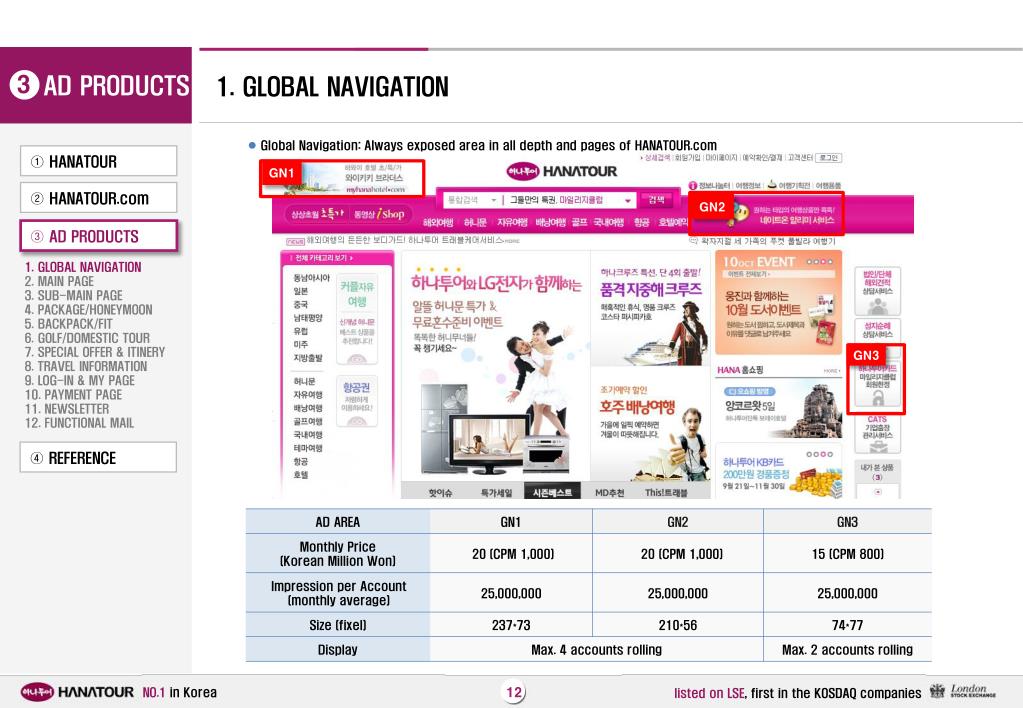Click the 검색 search button
The image size is (1023, 708).
point(656,200)
